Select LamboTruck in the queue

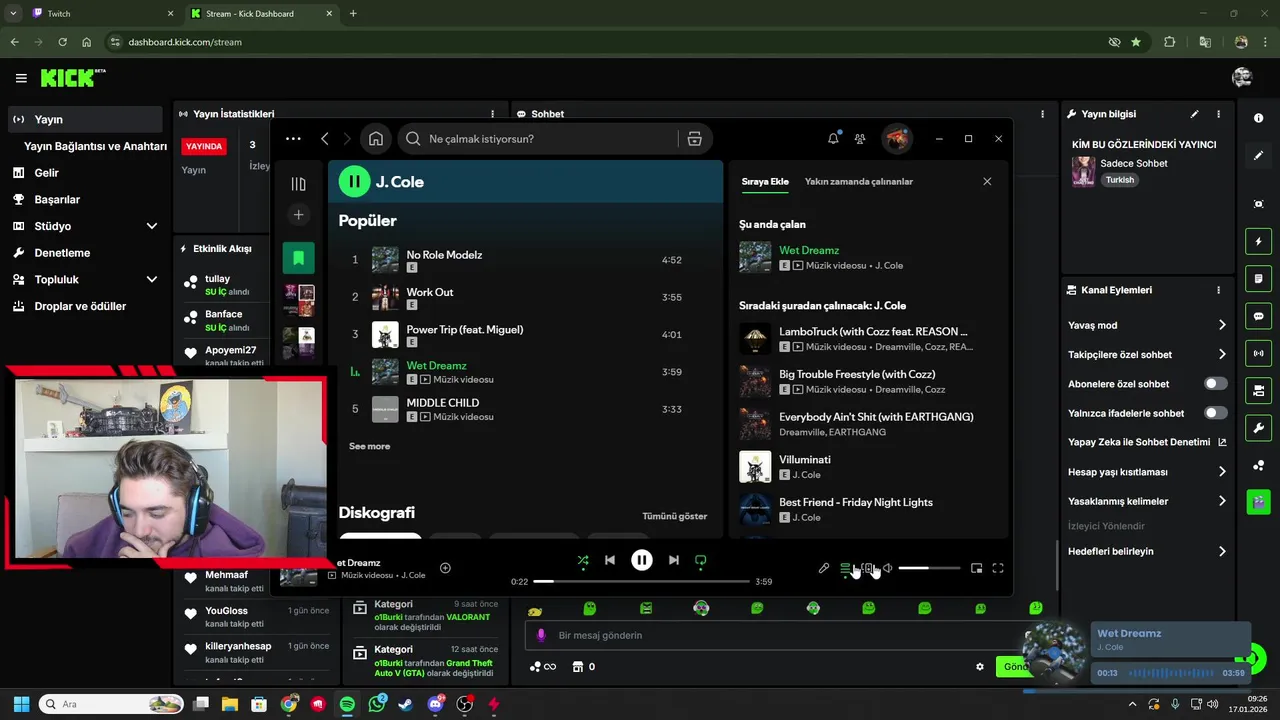868,338
